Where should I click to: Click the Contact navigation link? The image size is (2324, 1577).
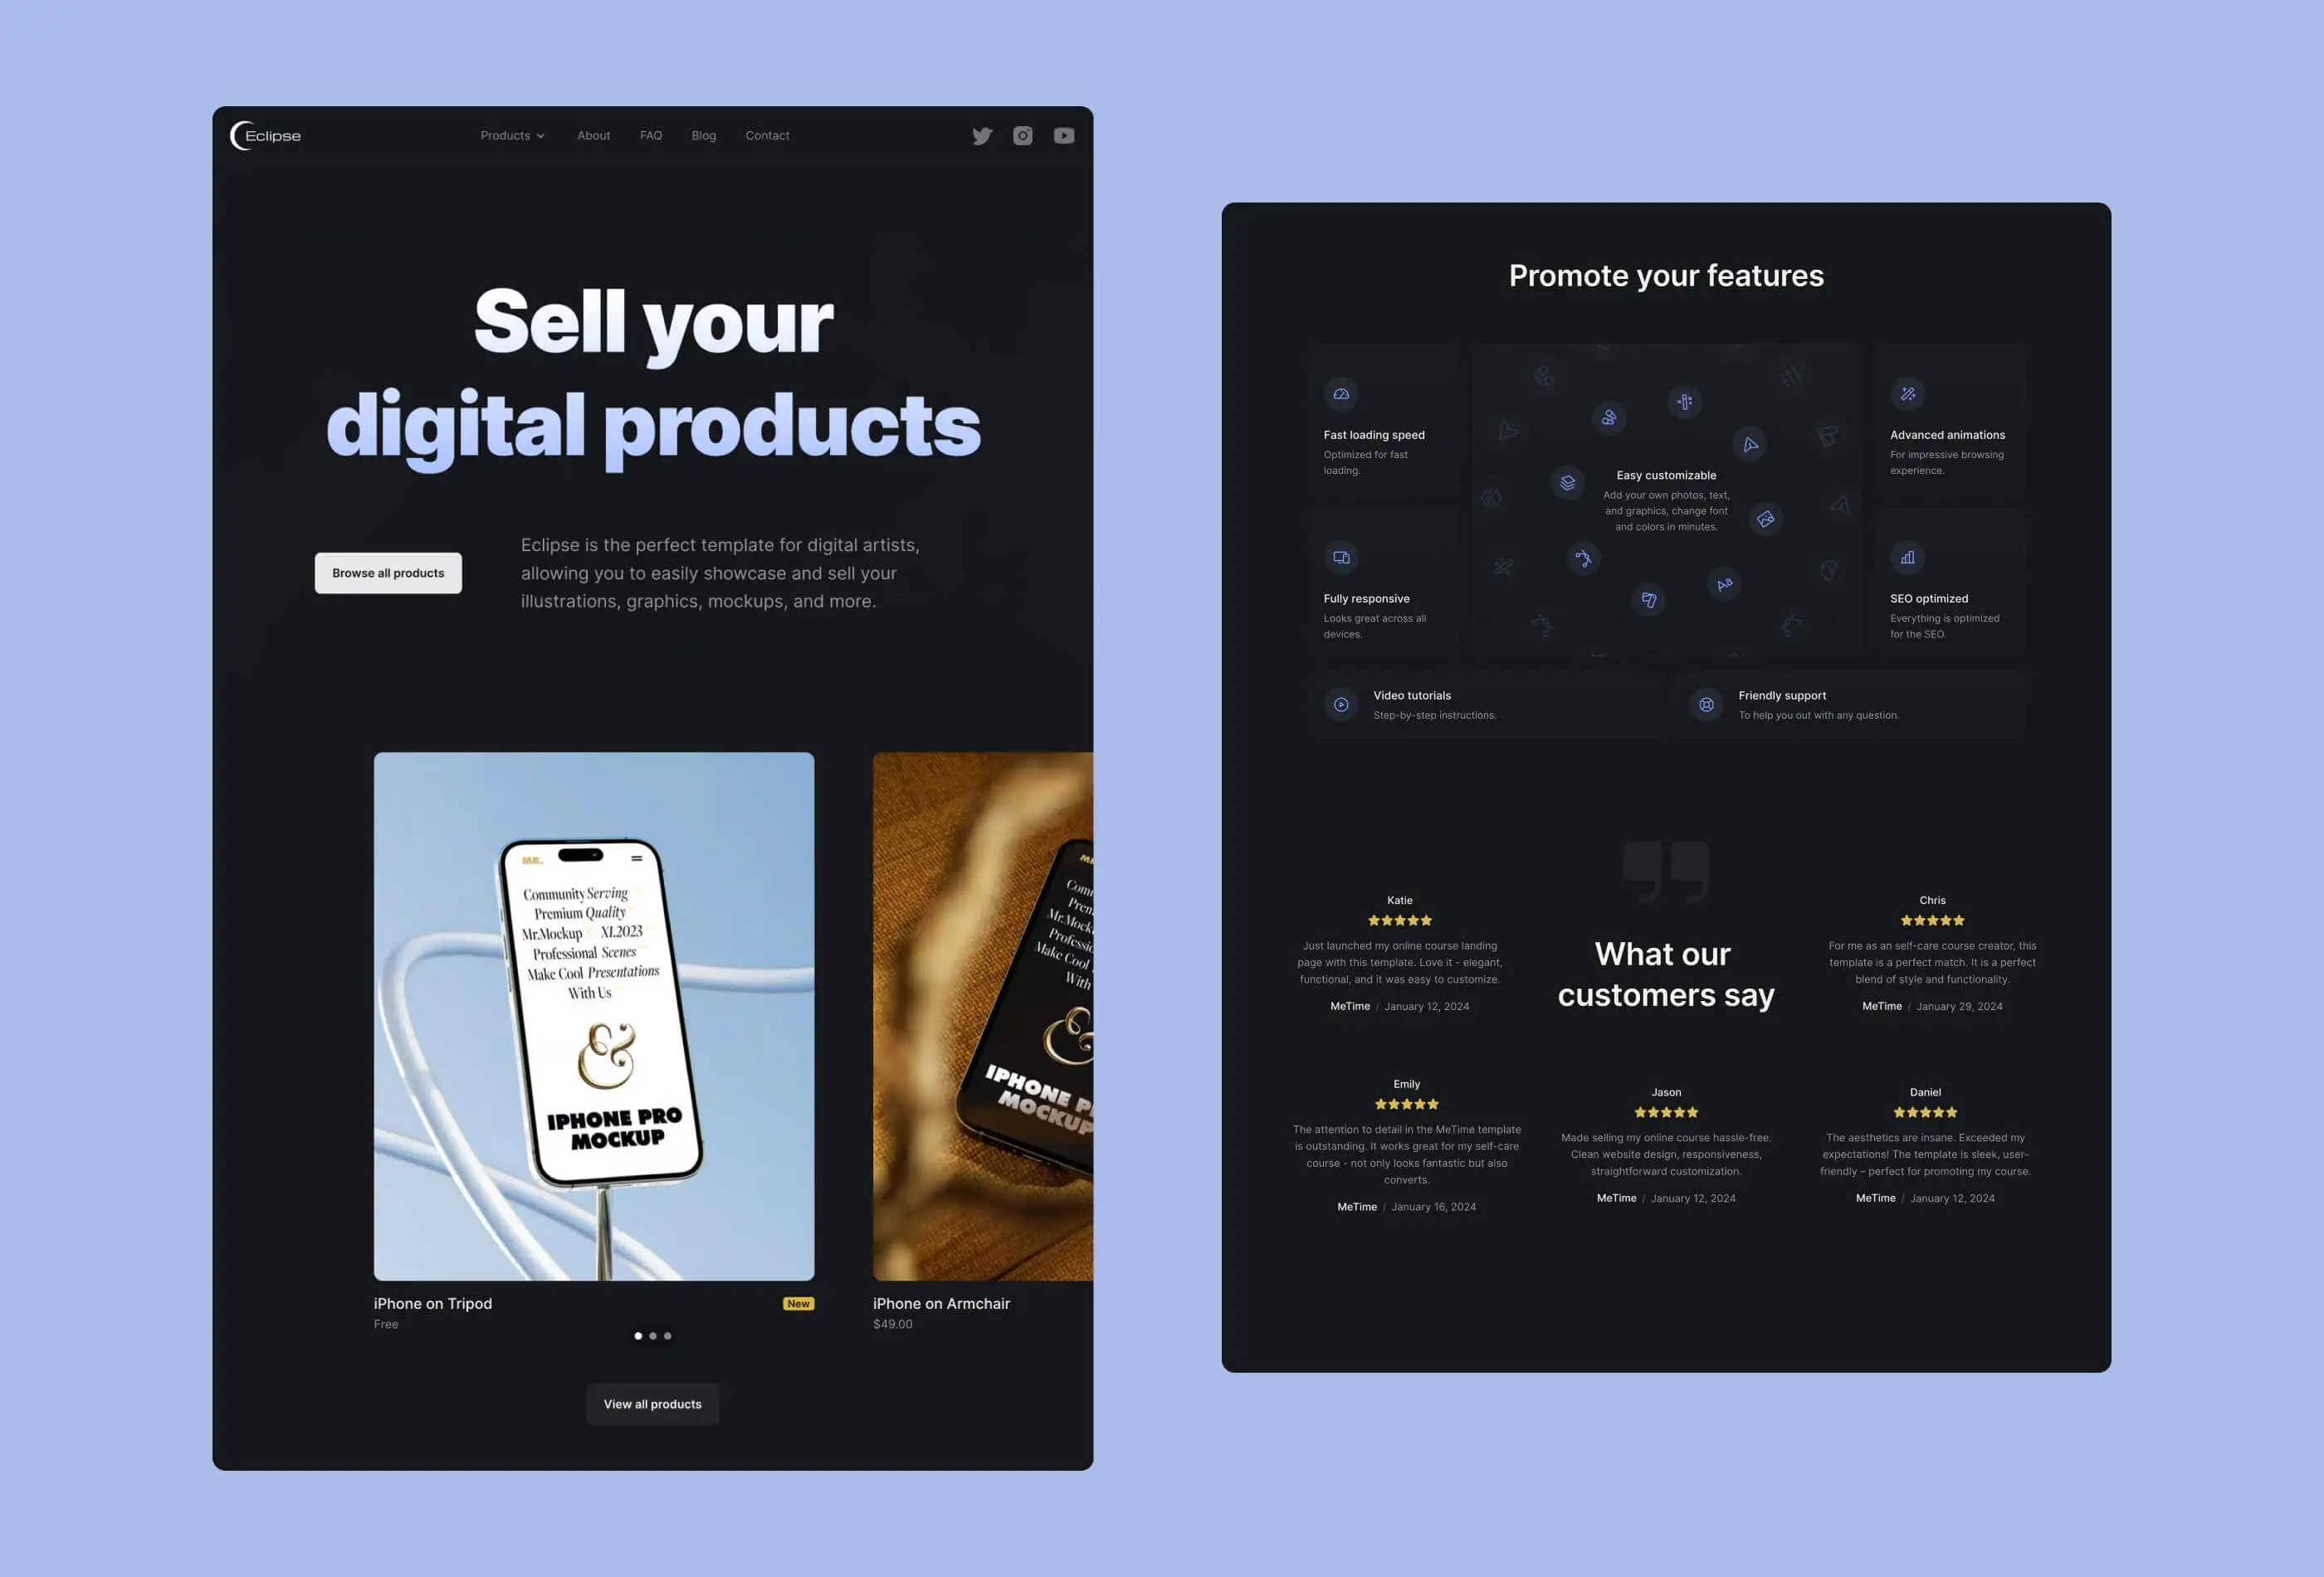click(x=765, y=134)
